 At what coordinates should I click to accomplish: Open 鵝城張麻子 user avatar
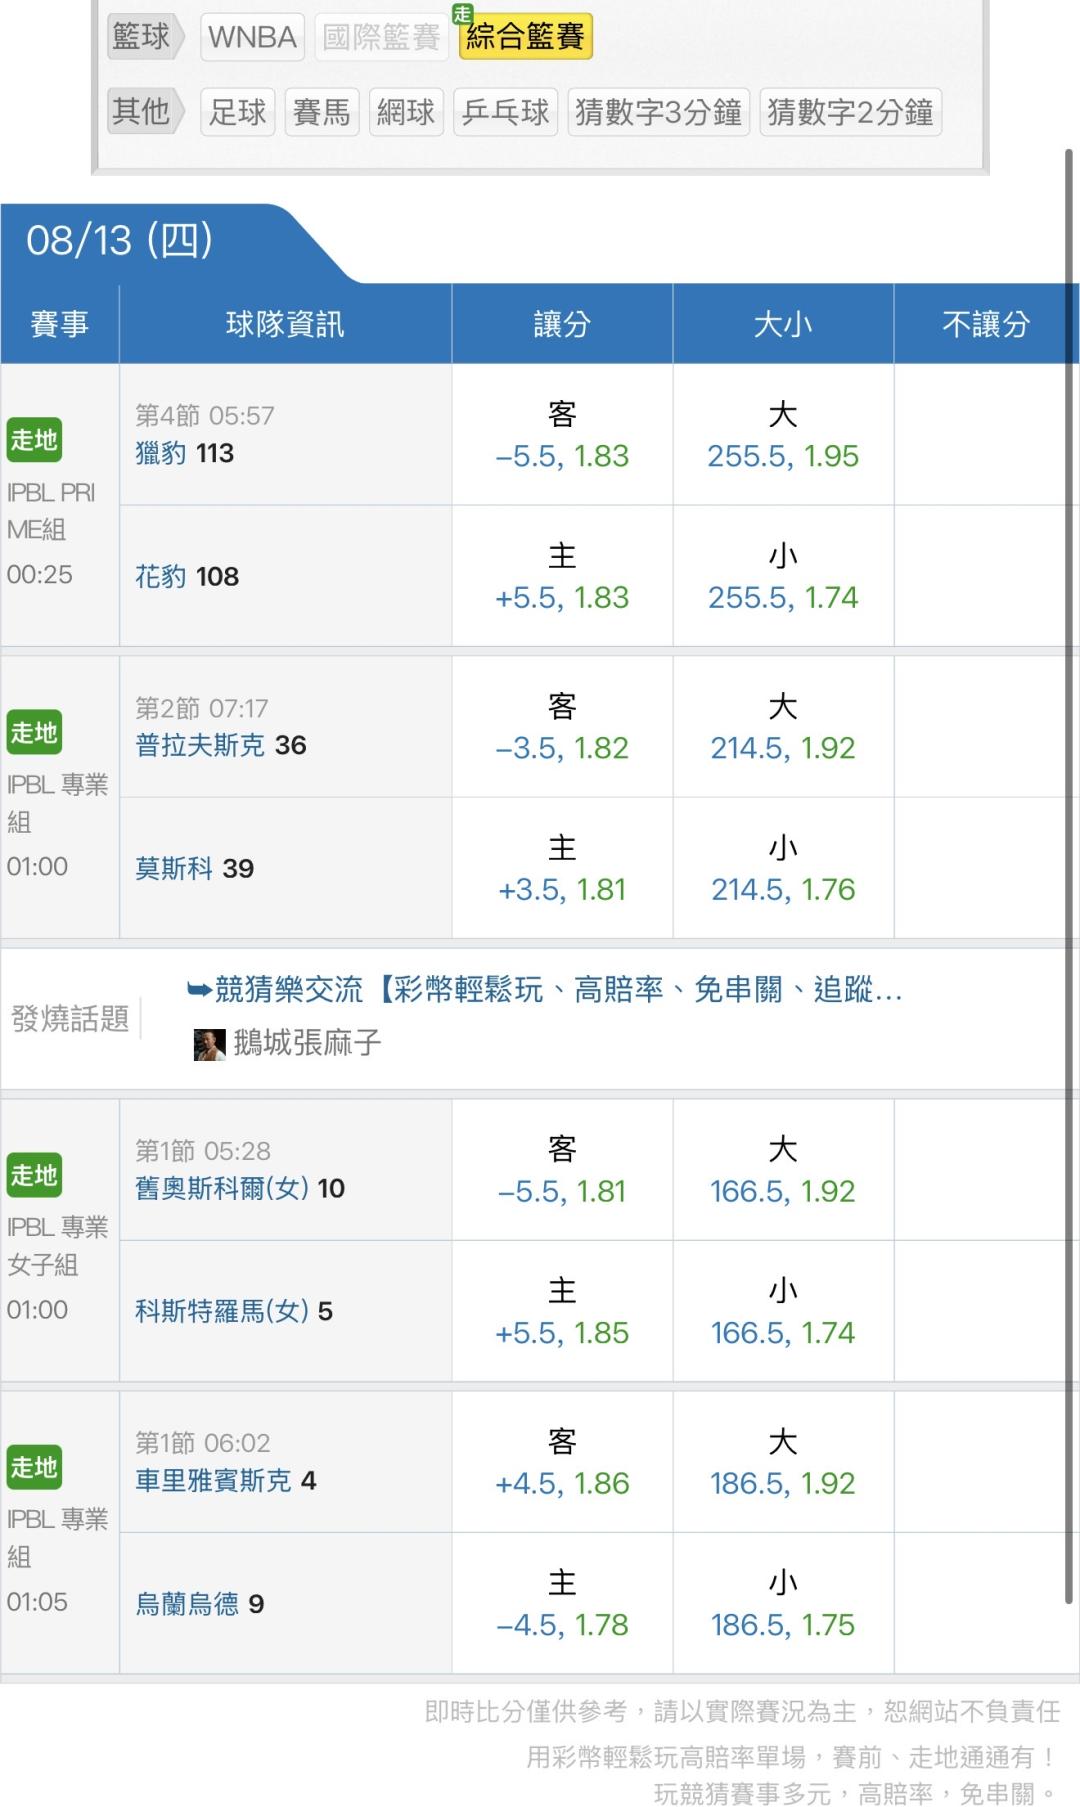pos(209,1044)
